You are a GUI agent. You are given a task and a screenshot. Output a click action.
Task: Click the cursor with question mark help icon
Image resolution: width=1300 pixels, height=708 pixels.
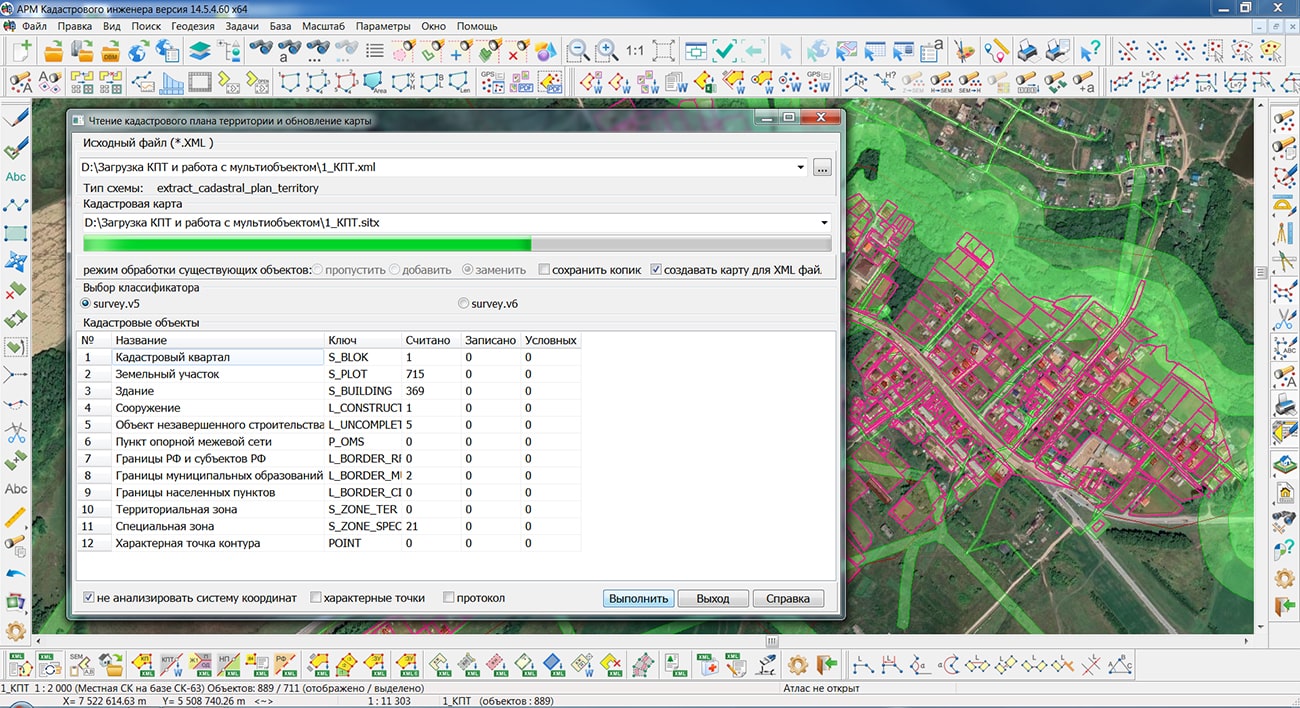[x=1090, y=50]
